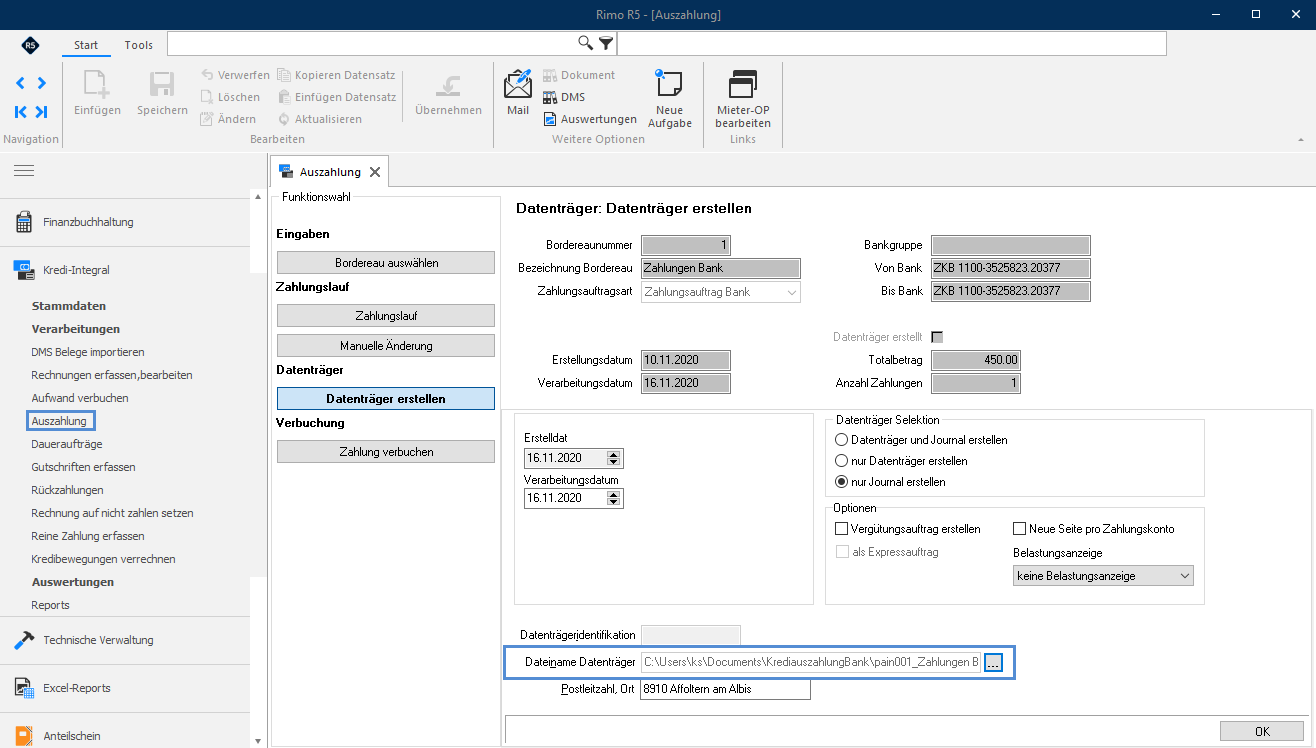The image size is (1316, 748).
Task: Click Ändern edit icon
Action: [x=207, y=119]
